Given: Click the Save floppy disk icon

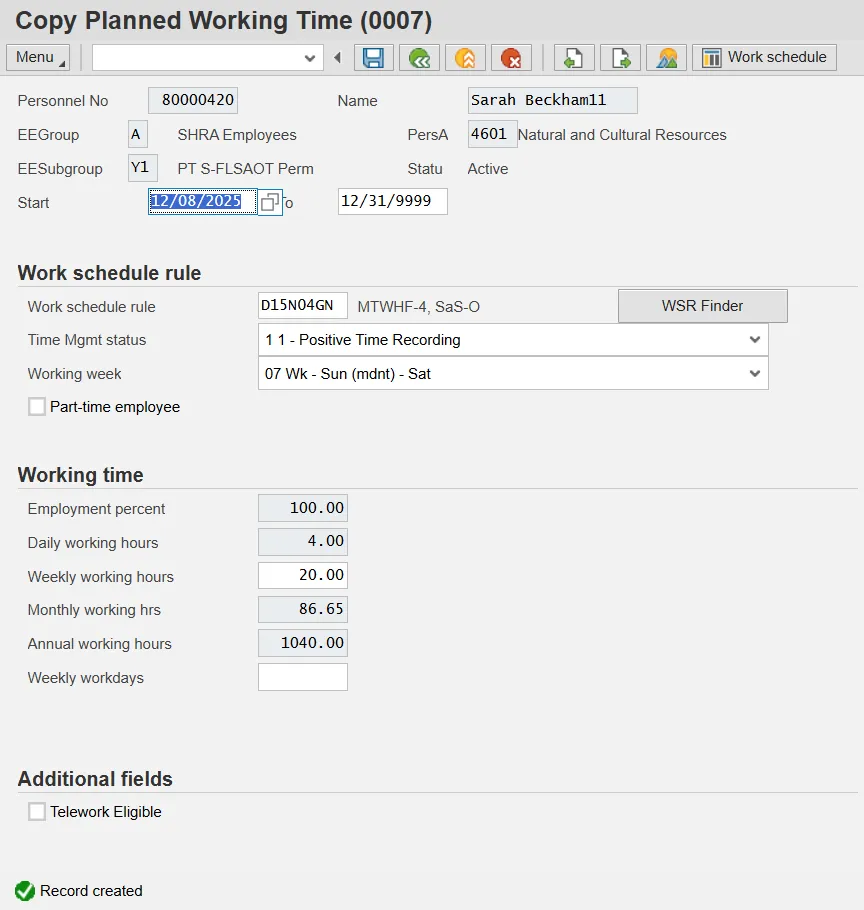Looking at the screenshot, I should coord(374,57).
